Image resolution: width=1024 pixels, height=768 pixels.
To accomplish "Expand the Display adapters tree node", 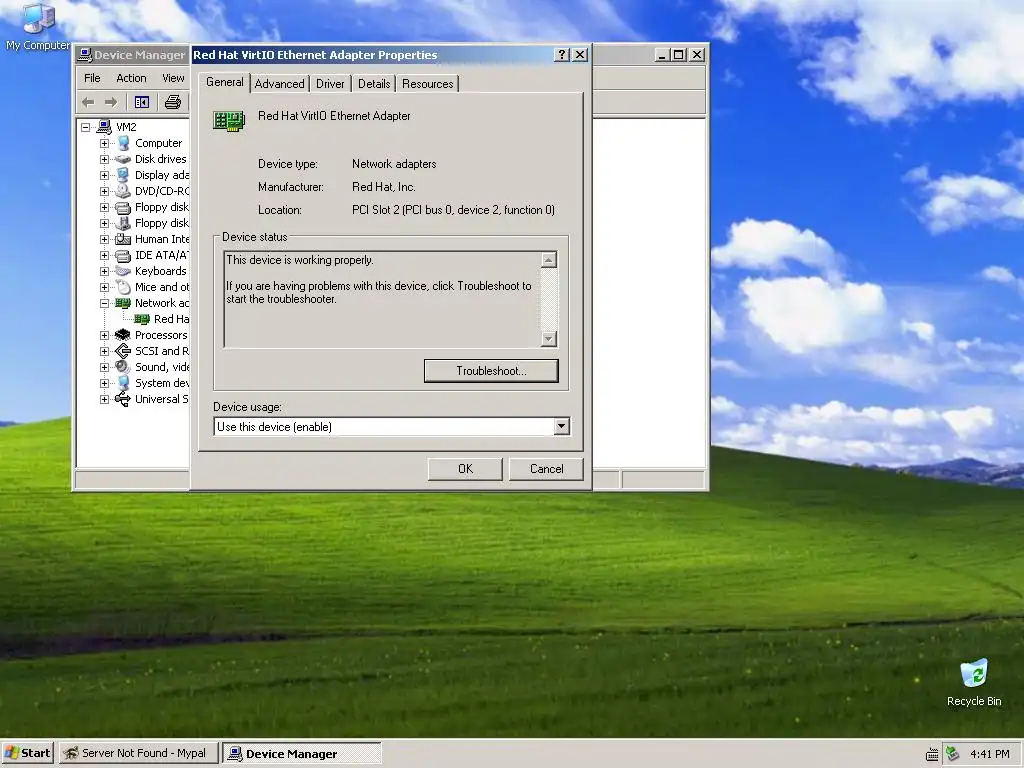I will 104,175.
